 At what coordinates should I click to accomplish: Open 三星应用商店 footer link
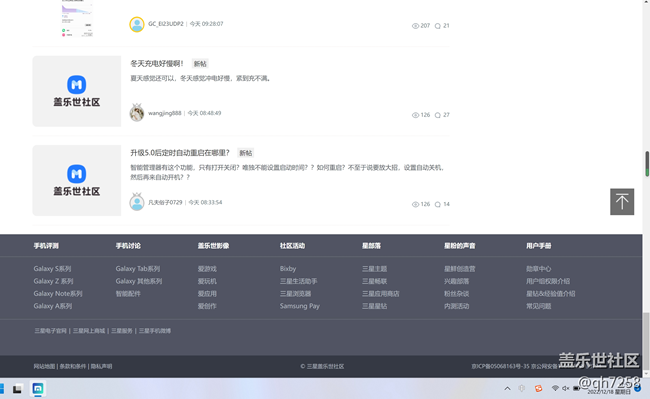click(381, 293)
